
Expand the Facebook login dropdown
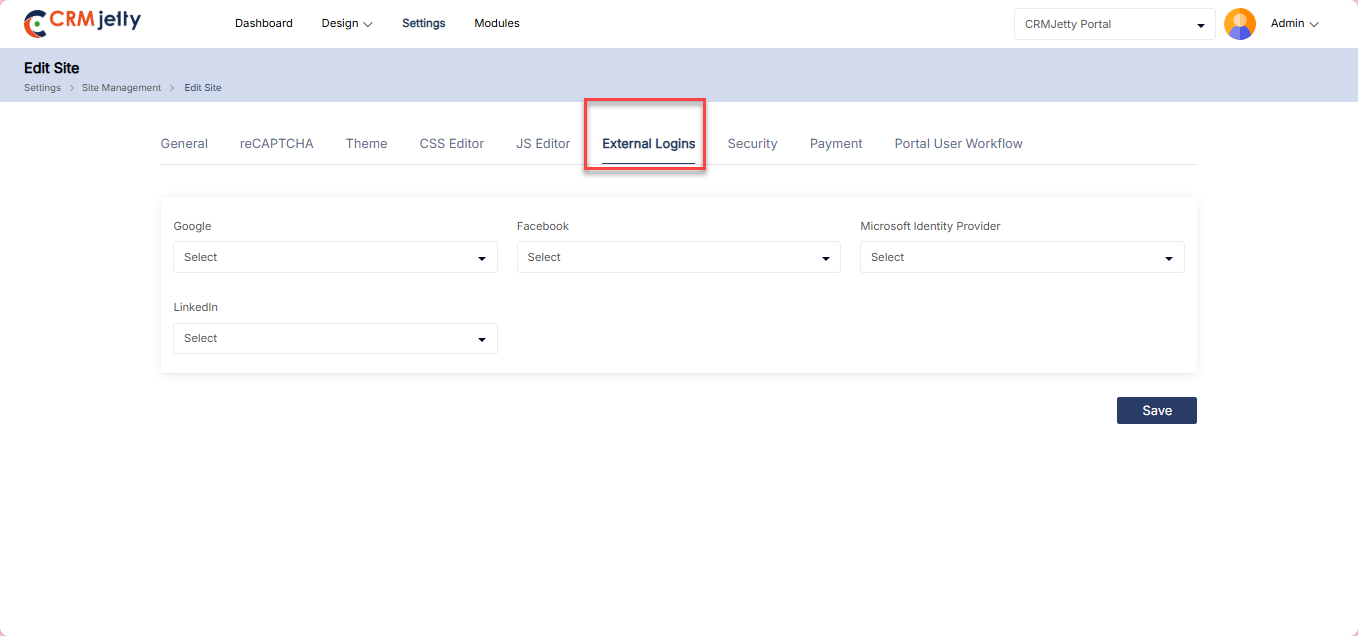[678, 257]
